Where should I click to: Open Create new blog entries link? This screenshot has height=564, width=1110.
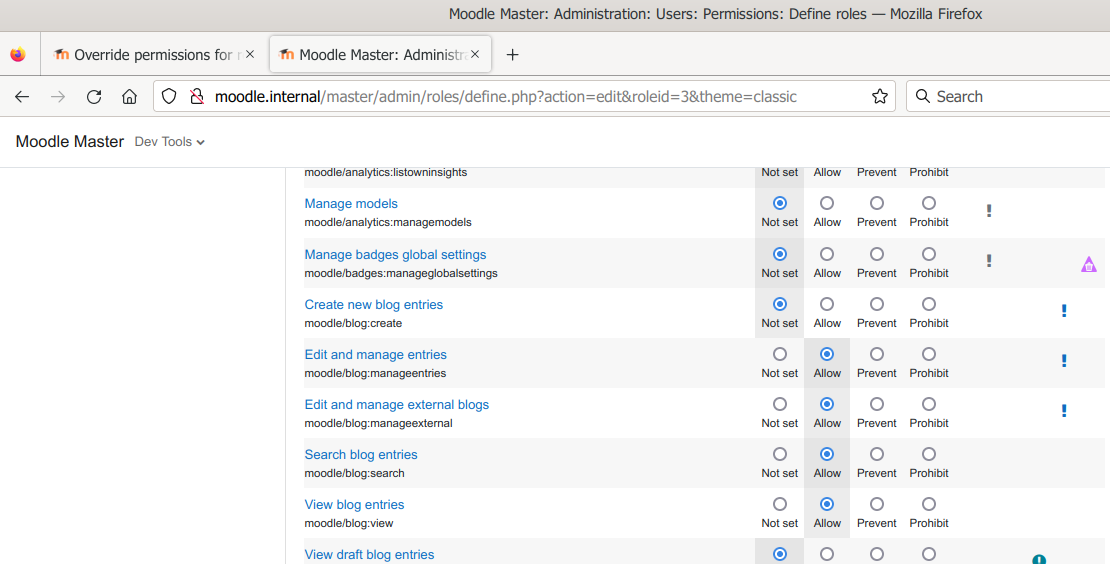click(x=374, y=305)
